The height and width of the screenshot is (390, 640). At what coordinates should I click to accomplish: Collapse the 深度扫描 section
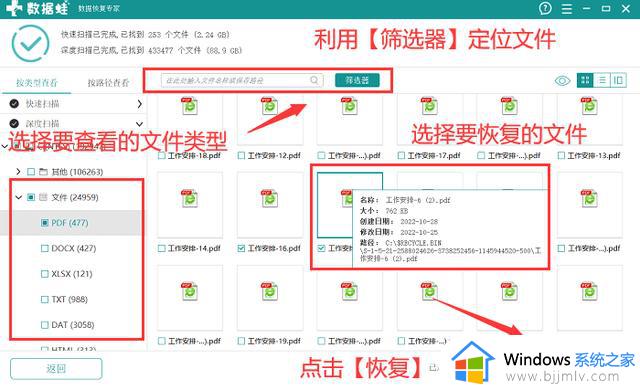click(x=139, y=124)
